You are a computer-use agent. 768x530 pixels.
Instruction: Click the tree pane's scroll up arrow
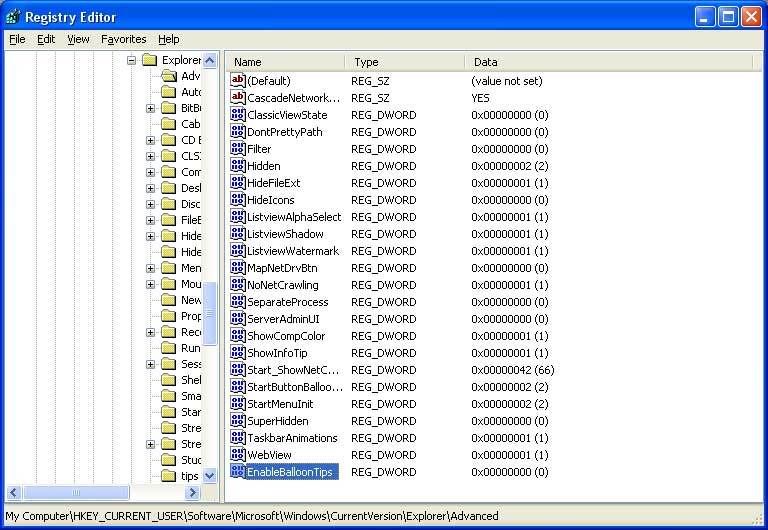(x=210, y=60)
